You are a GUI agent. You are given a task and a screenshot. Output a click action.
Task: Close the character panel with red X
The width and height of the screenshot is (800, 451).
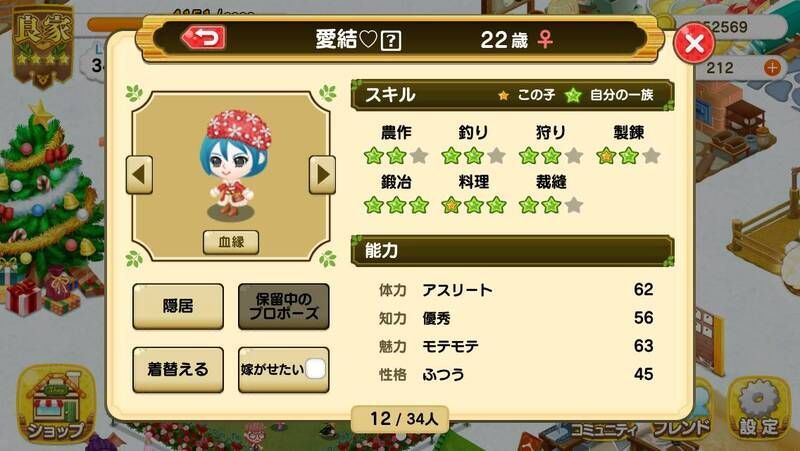coord(694,44)
